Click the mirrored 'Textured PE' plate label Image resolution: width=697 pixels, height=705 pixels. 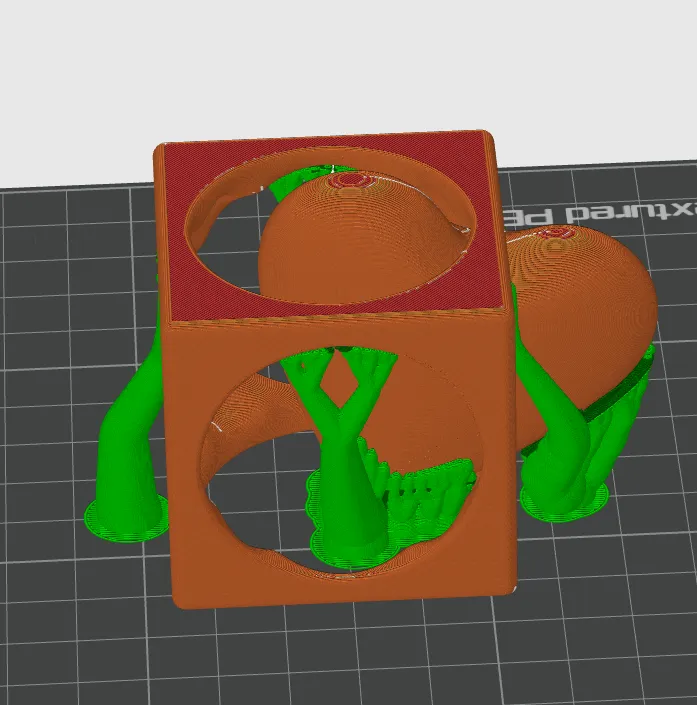(x=601, y=214)
